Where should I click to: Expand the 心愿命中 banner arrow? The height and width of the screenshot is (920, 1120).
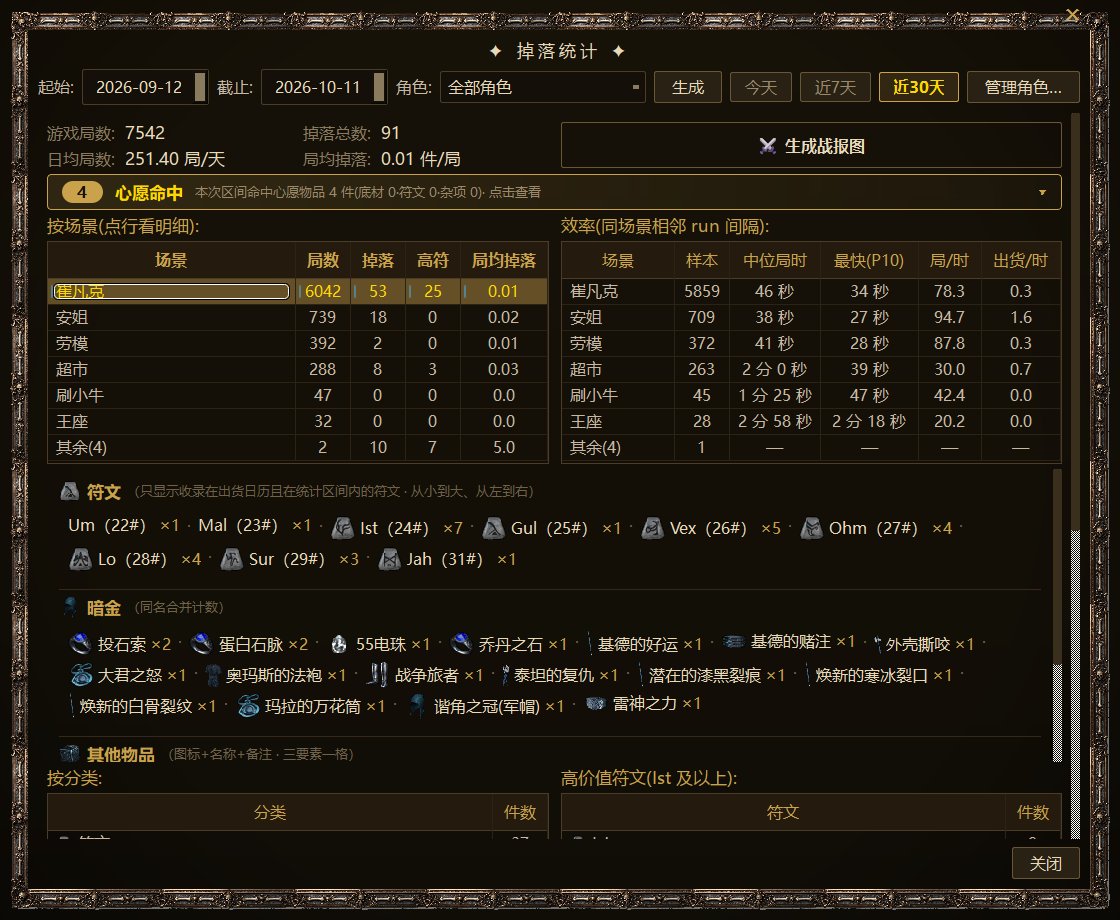click(x=1042, y=192)
